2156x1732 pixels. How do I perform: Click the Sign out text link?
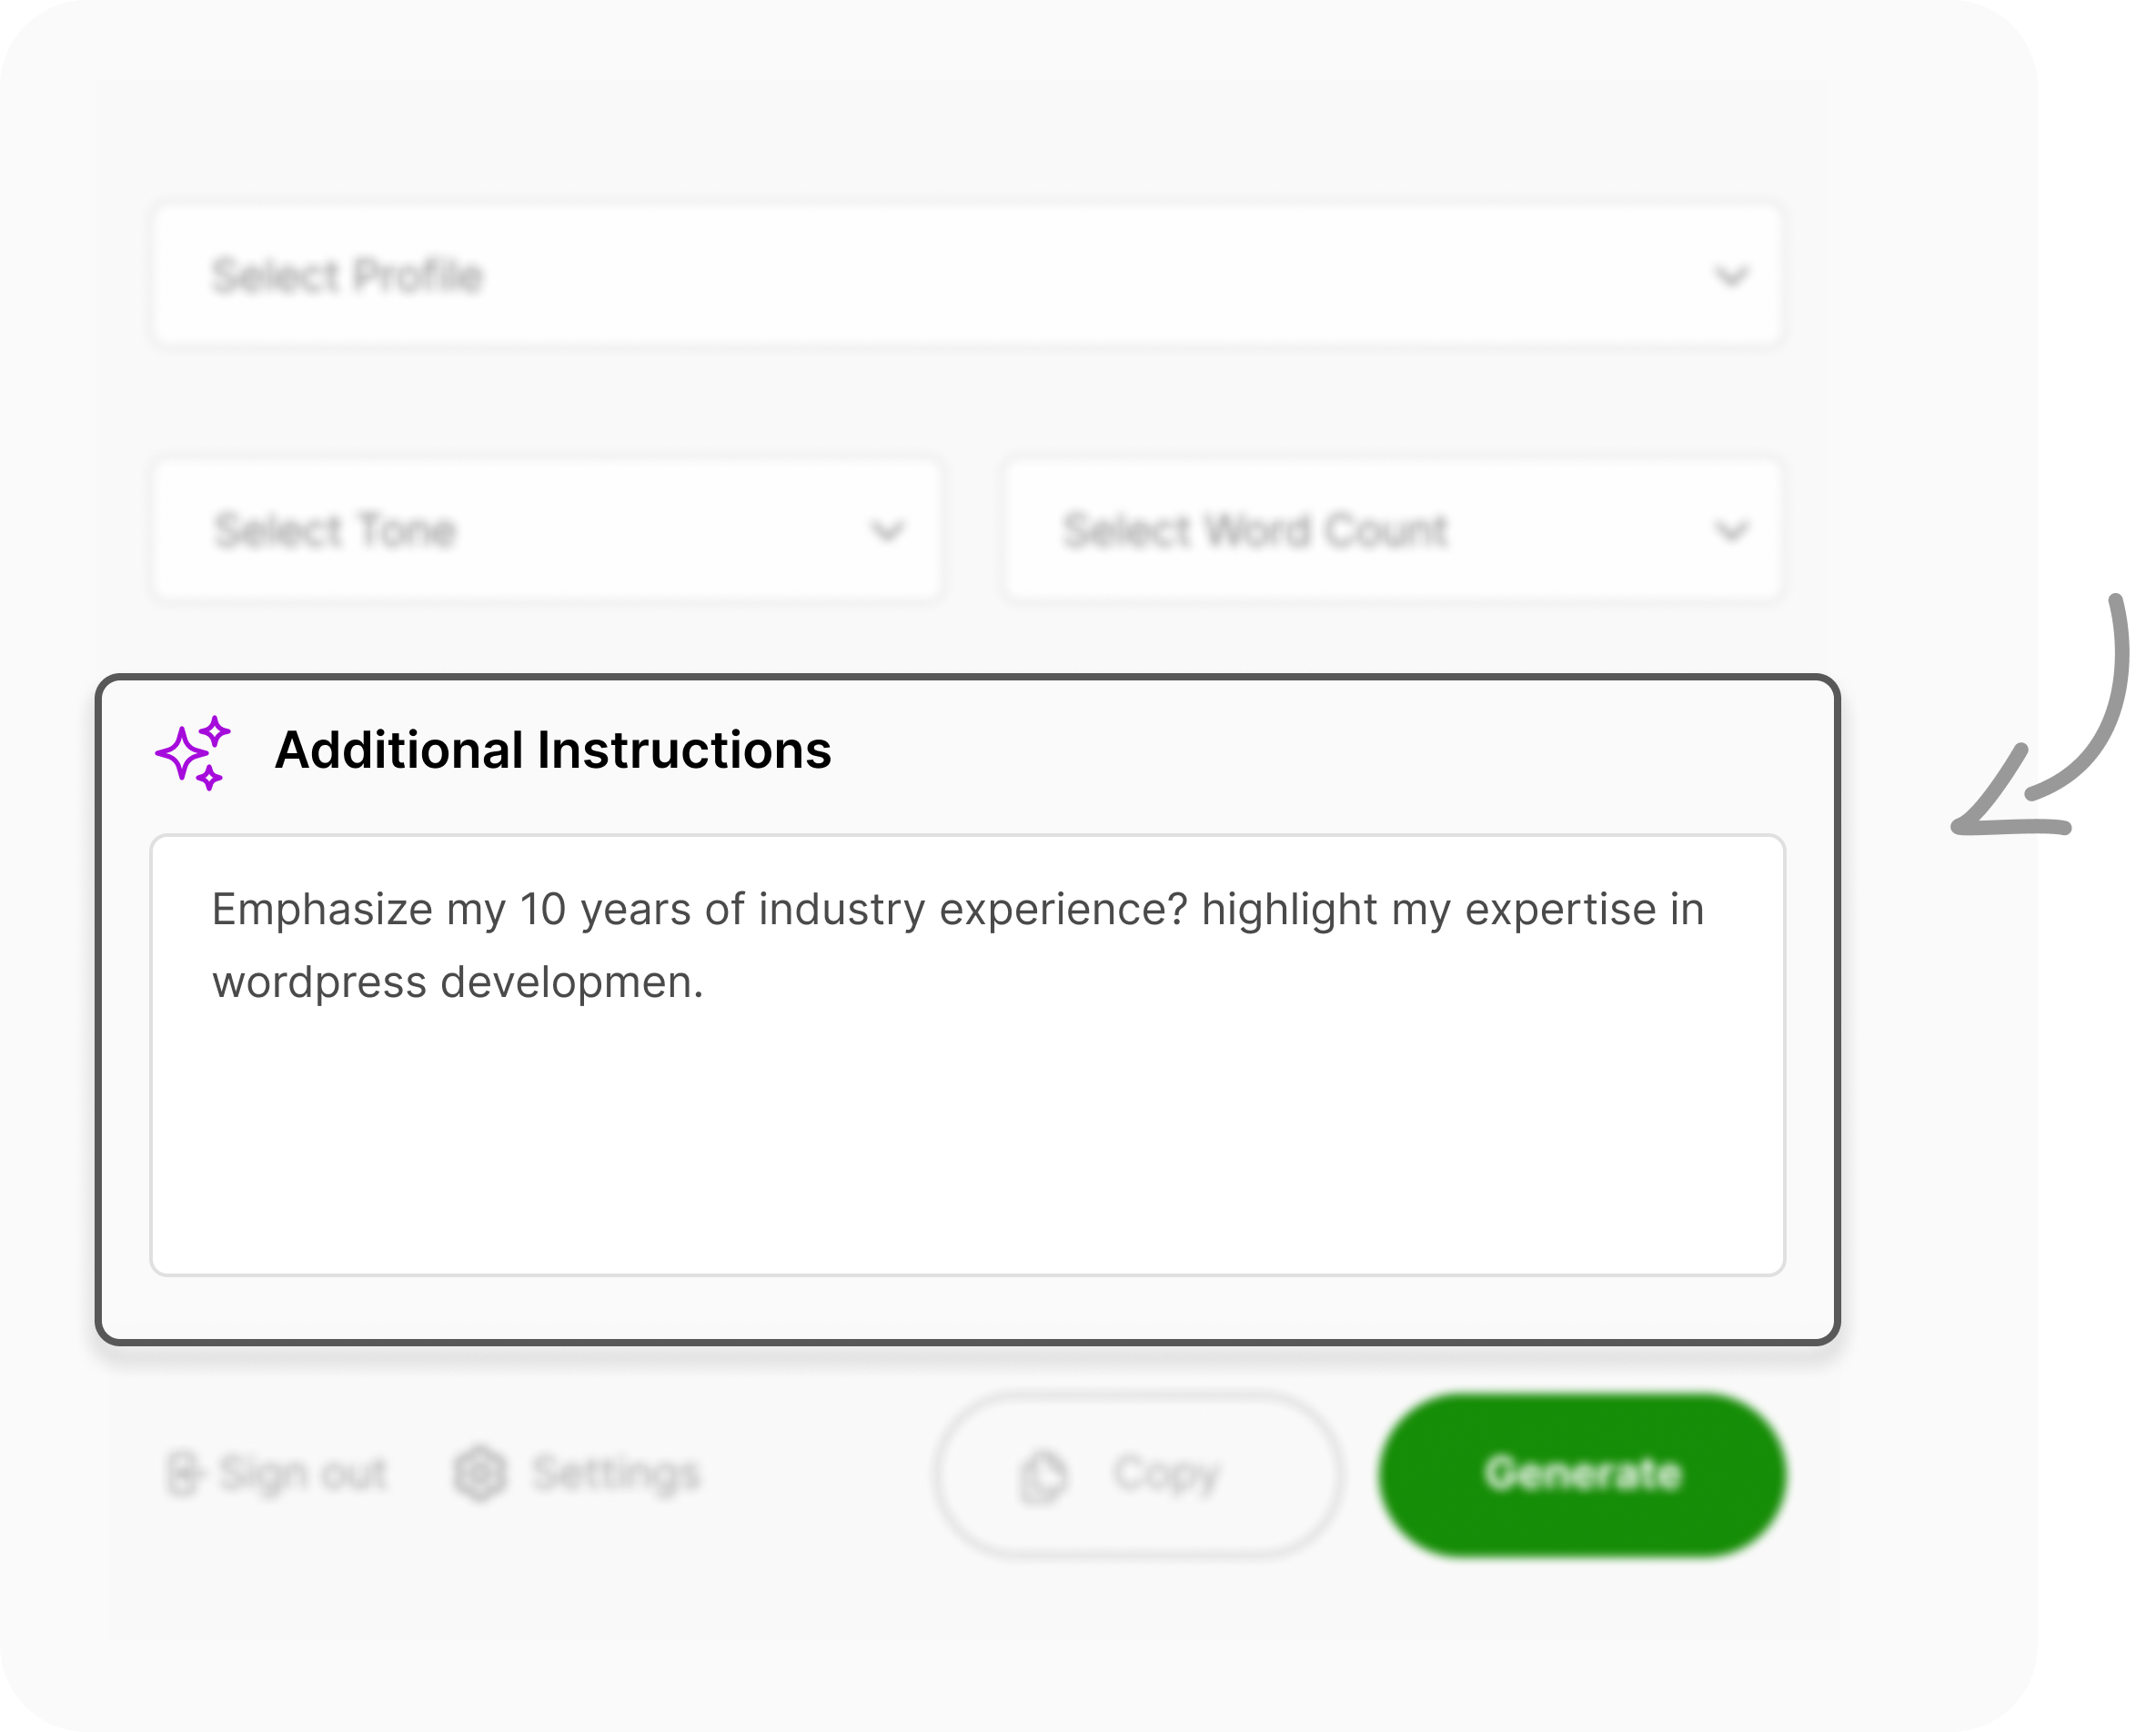point(304,1473)
